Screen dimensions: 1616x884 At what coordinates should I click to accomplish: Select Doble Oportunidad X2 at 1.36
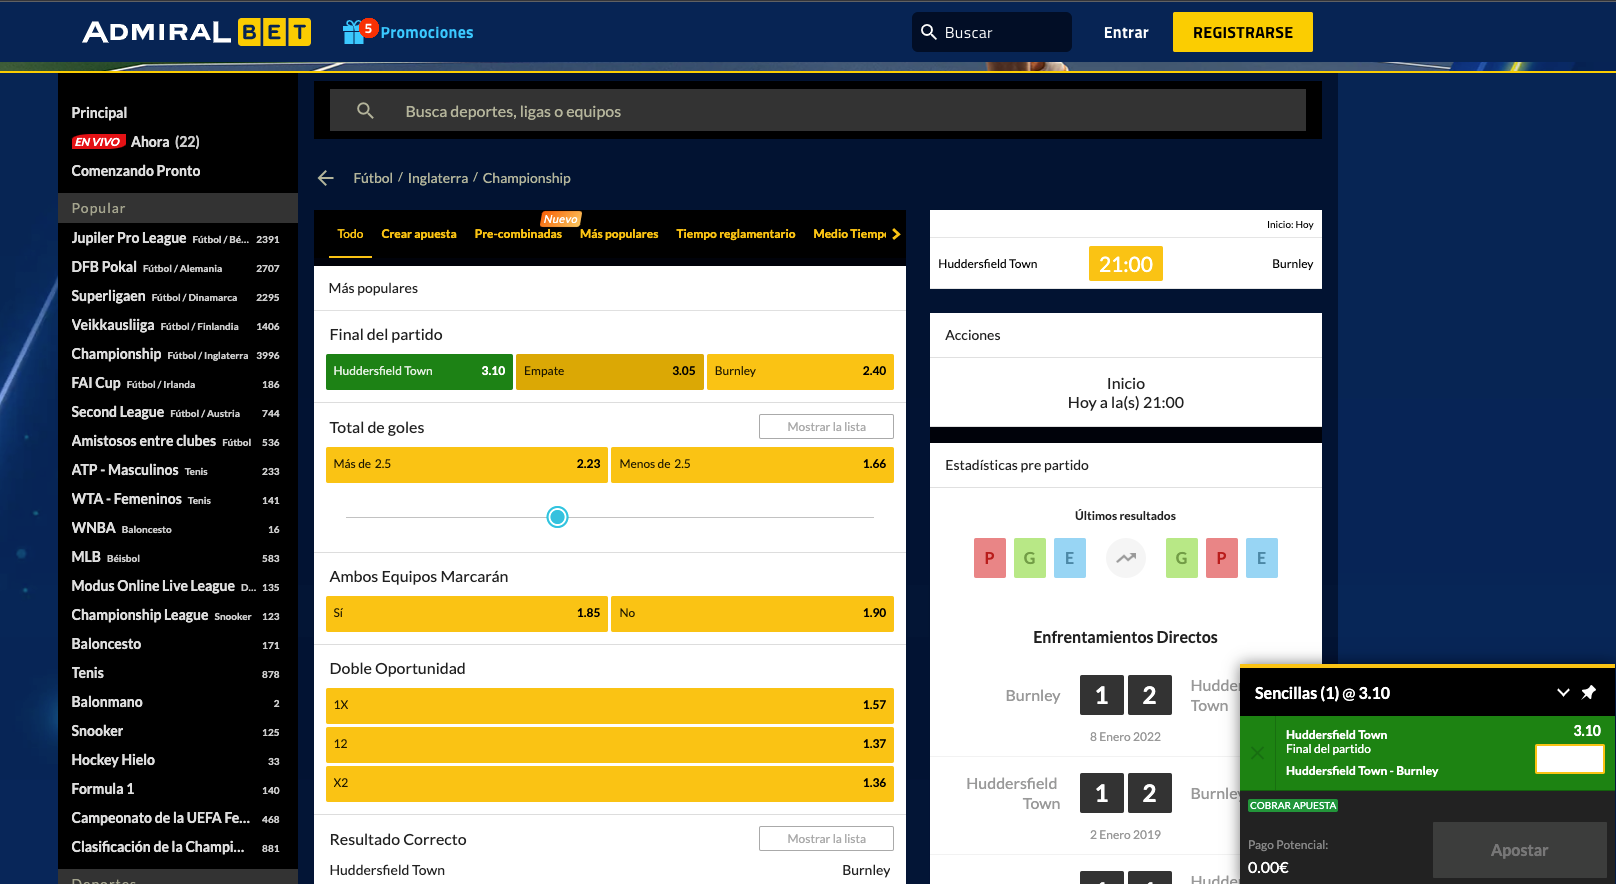point(610,783)
